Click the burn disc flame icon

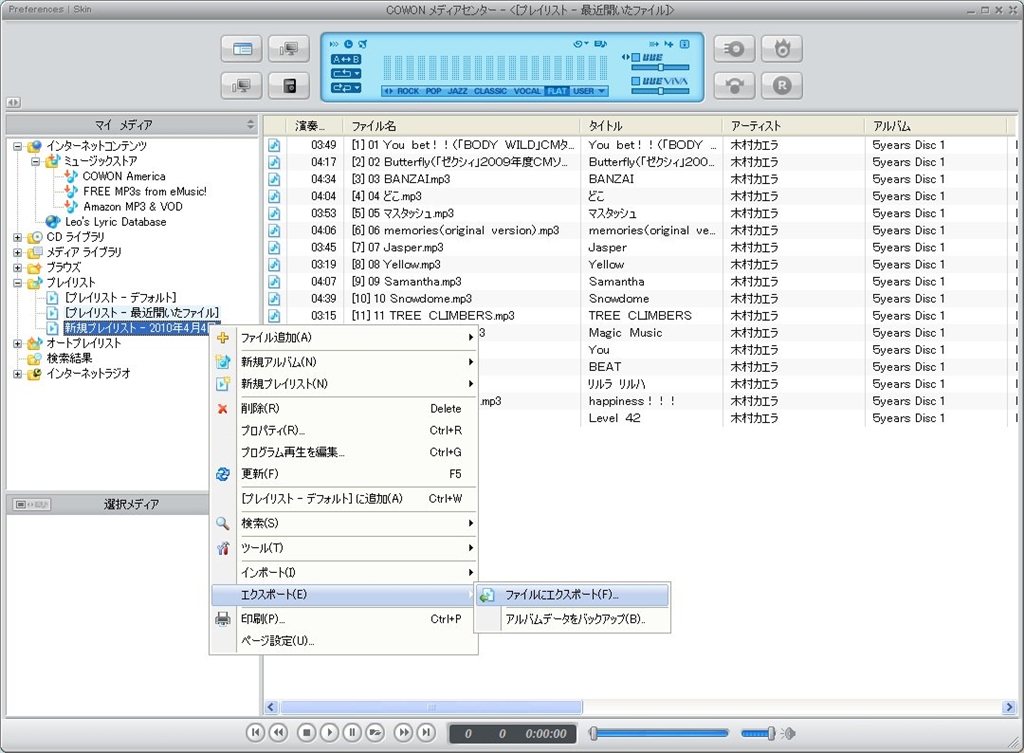782,48
